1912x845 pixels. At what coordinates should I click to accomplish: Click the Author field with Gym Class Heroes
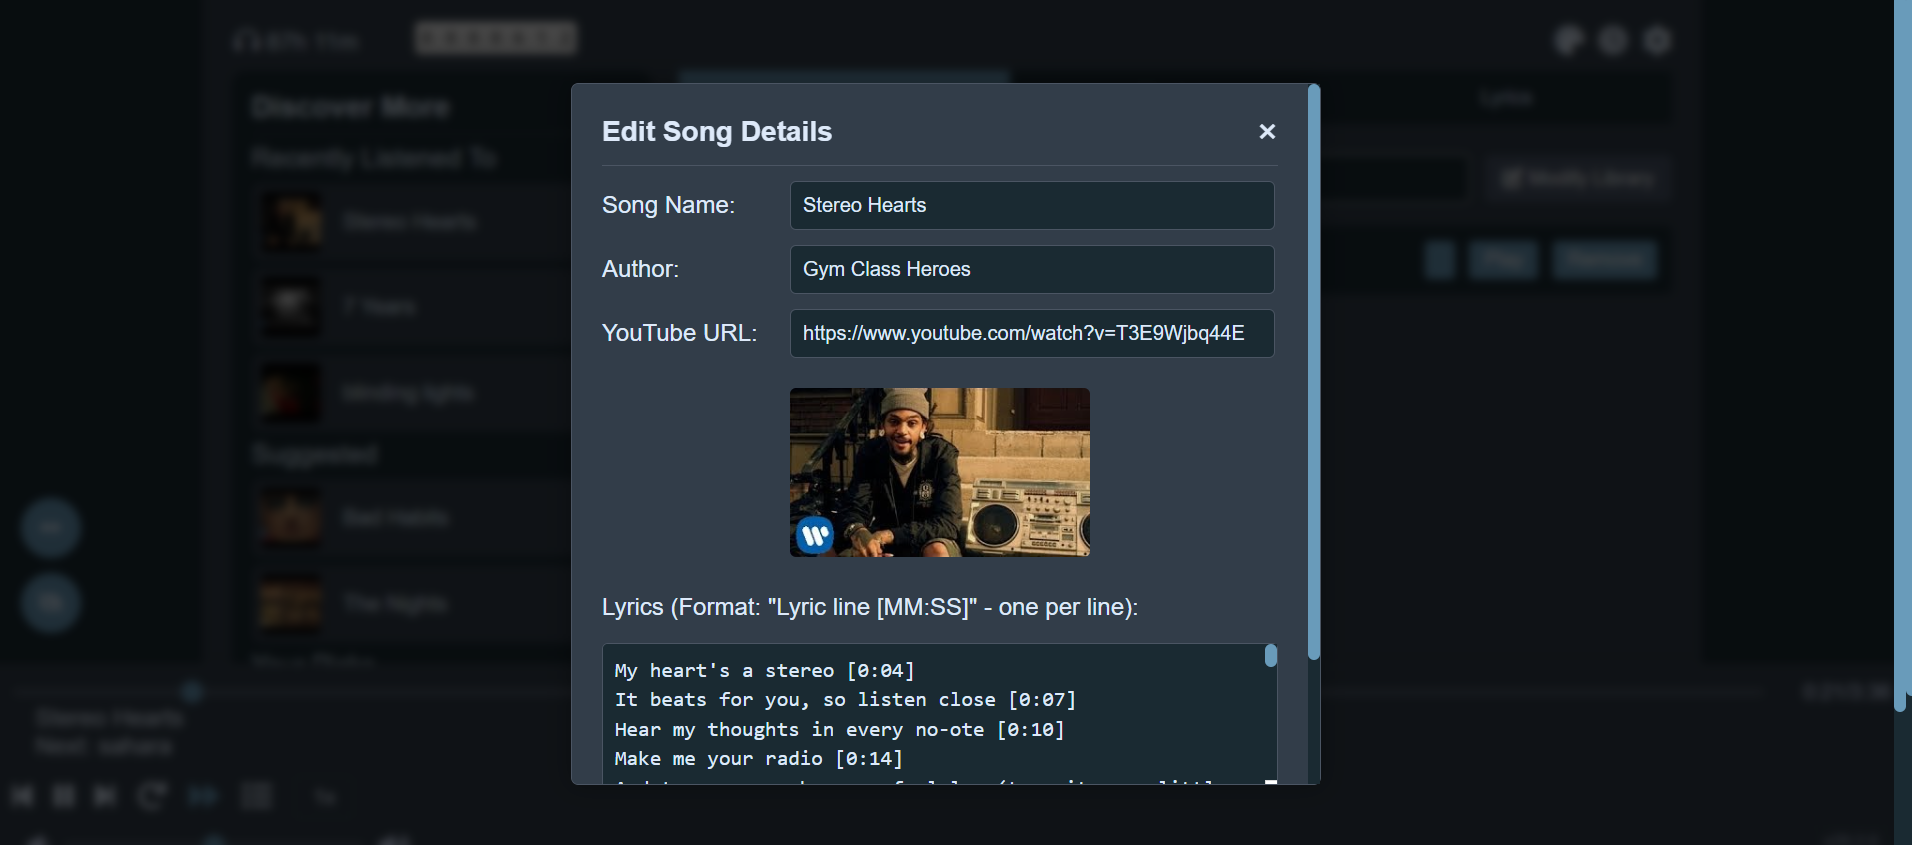1032,269
